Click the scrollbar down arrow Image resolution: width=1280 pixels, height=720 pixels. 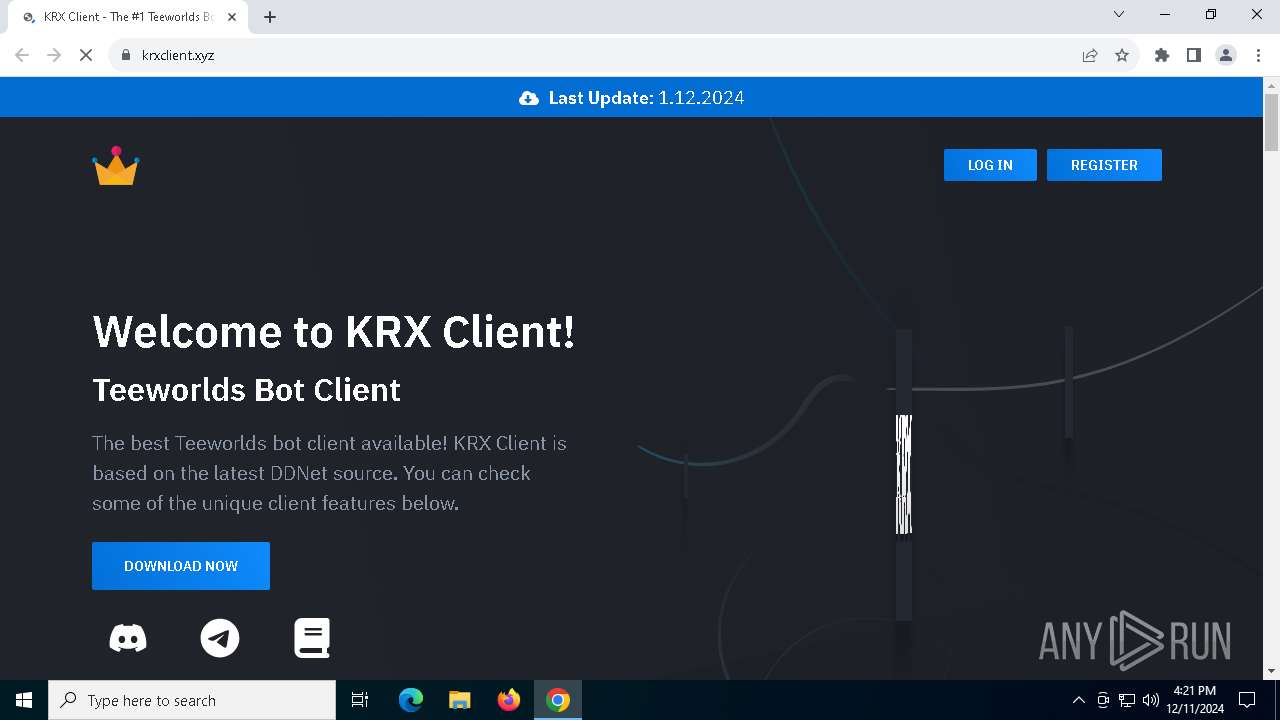click(1272, 671)
